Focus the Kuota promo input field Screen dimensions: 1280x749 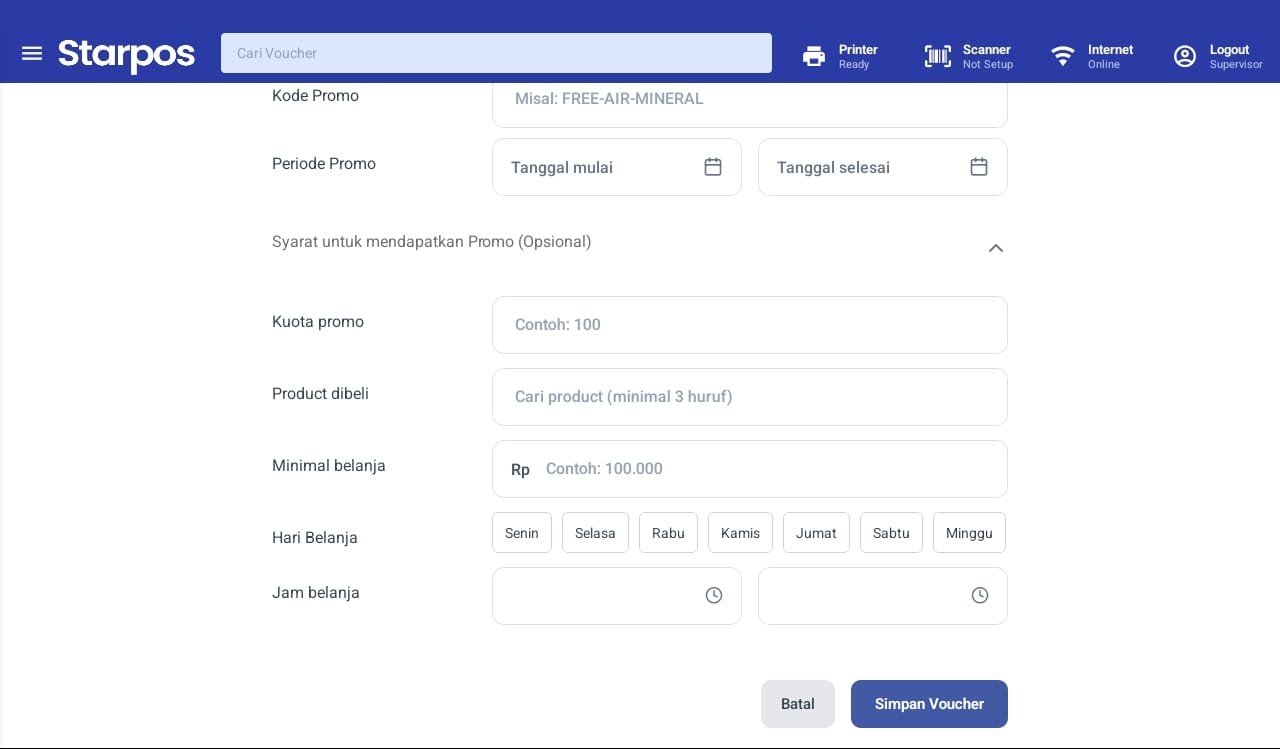coord(750,325)
